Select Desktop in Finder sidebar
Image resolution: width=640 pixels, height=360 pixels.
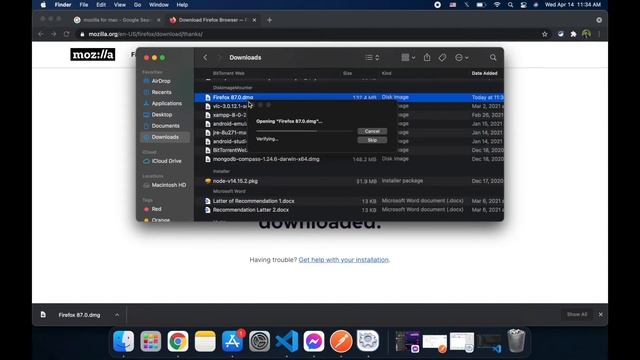(x=162, y=115)
